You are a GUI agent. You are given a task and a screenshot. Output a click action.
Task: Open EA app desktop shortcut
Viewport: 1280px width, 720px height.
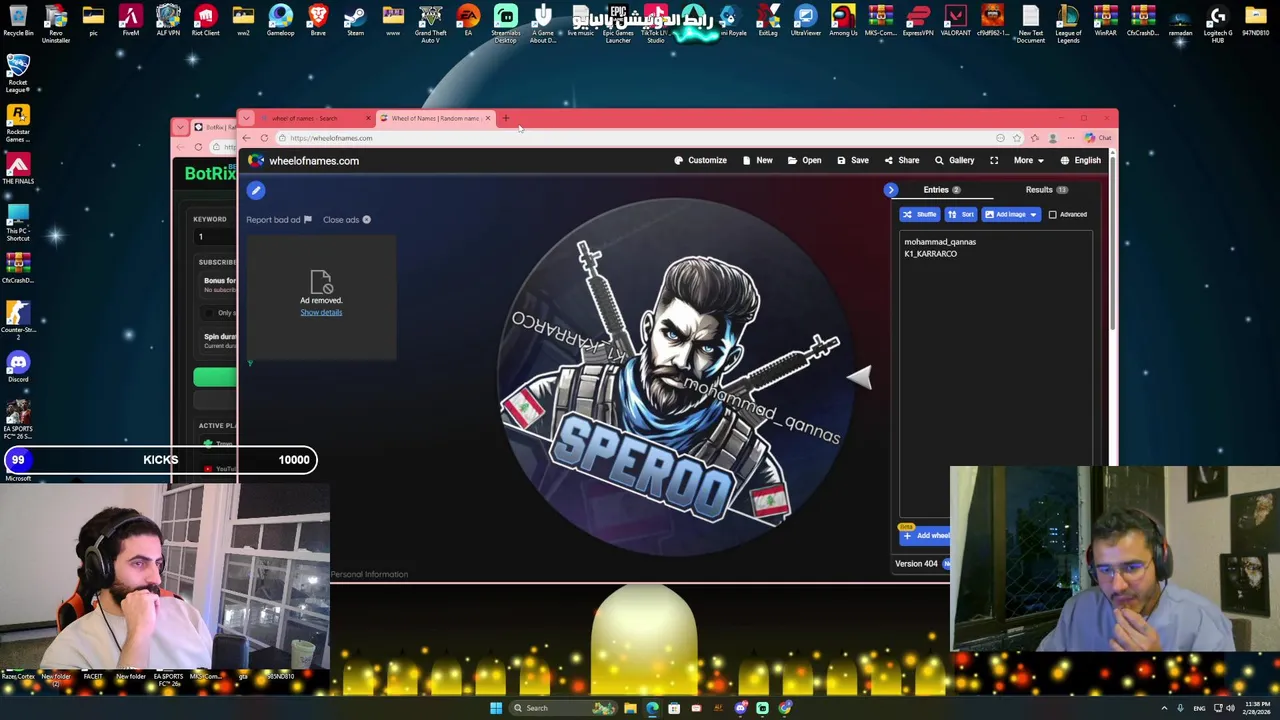click(468, 21)
